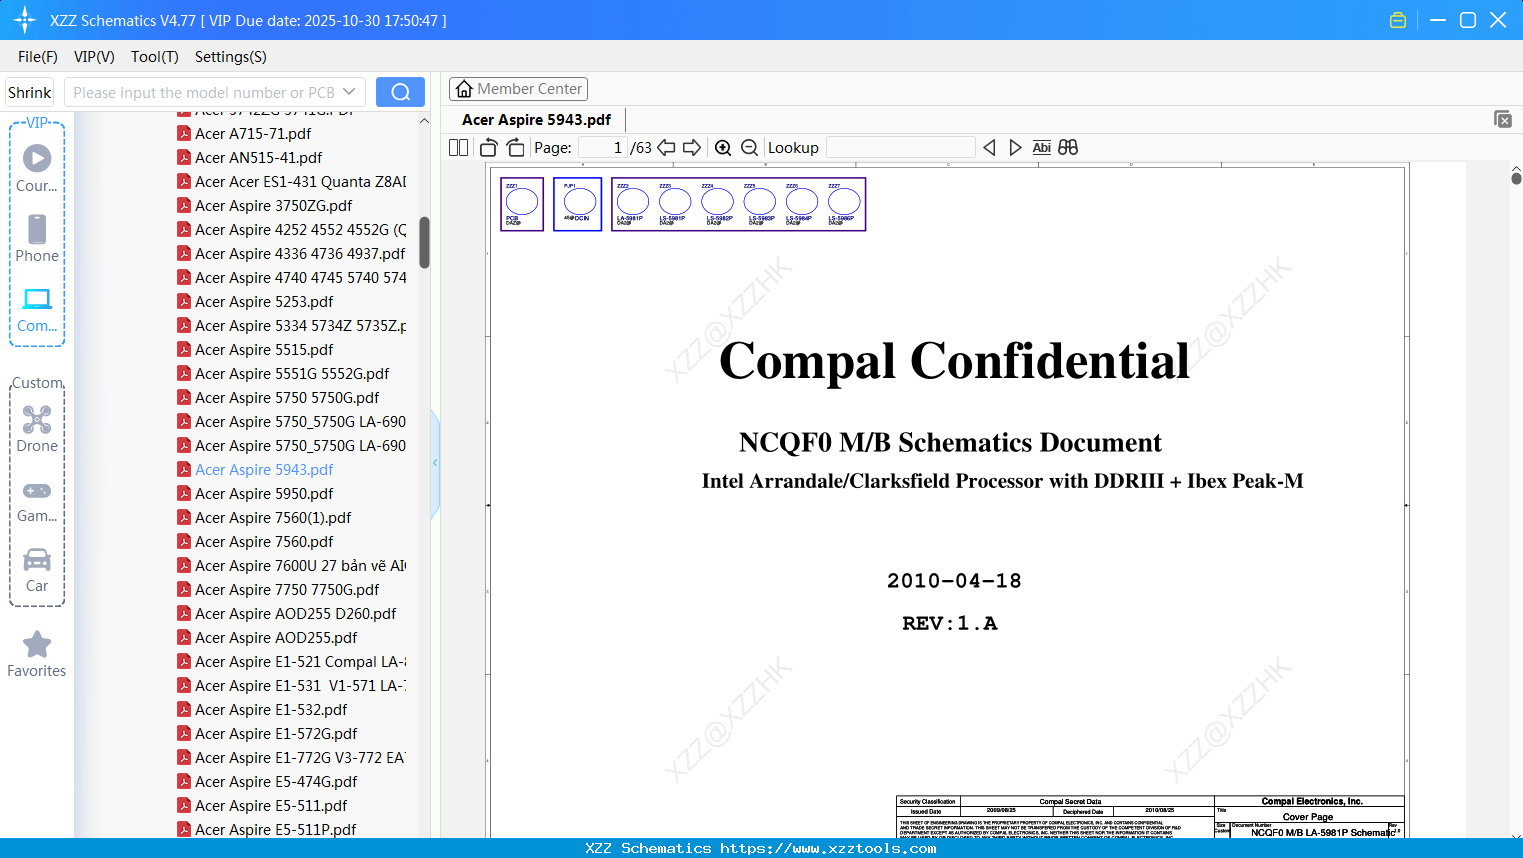This screenshot has width=1523, height=858.
Task: Focus the Page number field
Action: coord(603,148)
